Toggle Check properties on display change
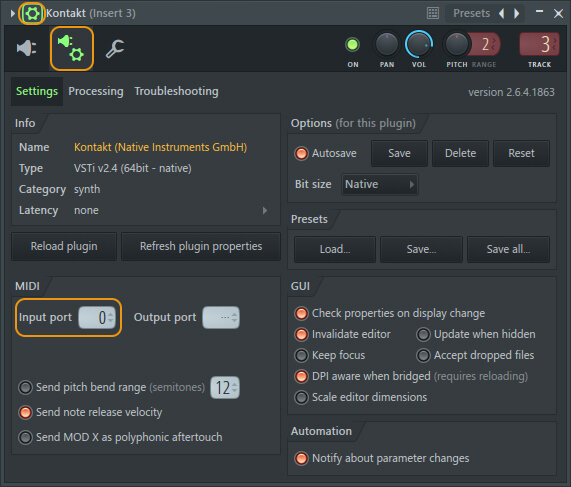This screenshot has height=487, width=571. click(301, 313)
